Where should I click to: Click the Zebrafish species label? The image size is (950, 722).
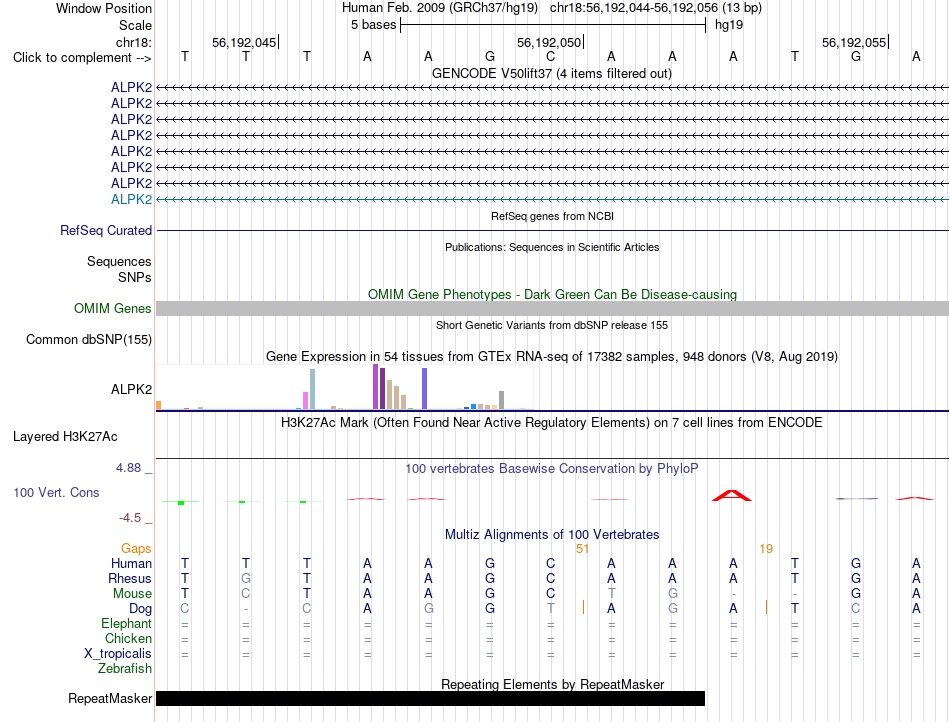(x=125, y=669)
